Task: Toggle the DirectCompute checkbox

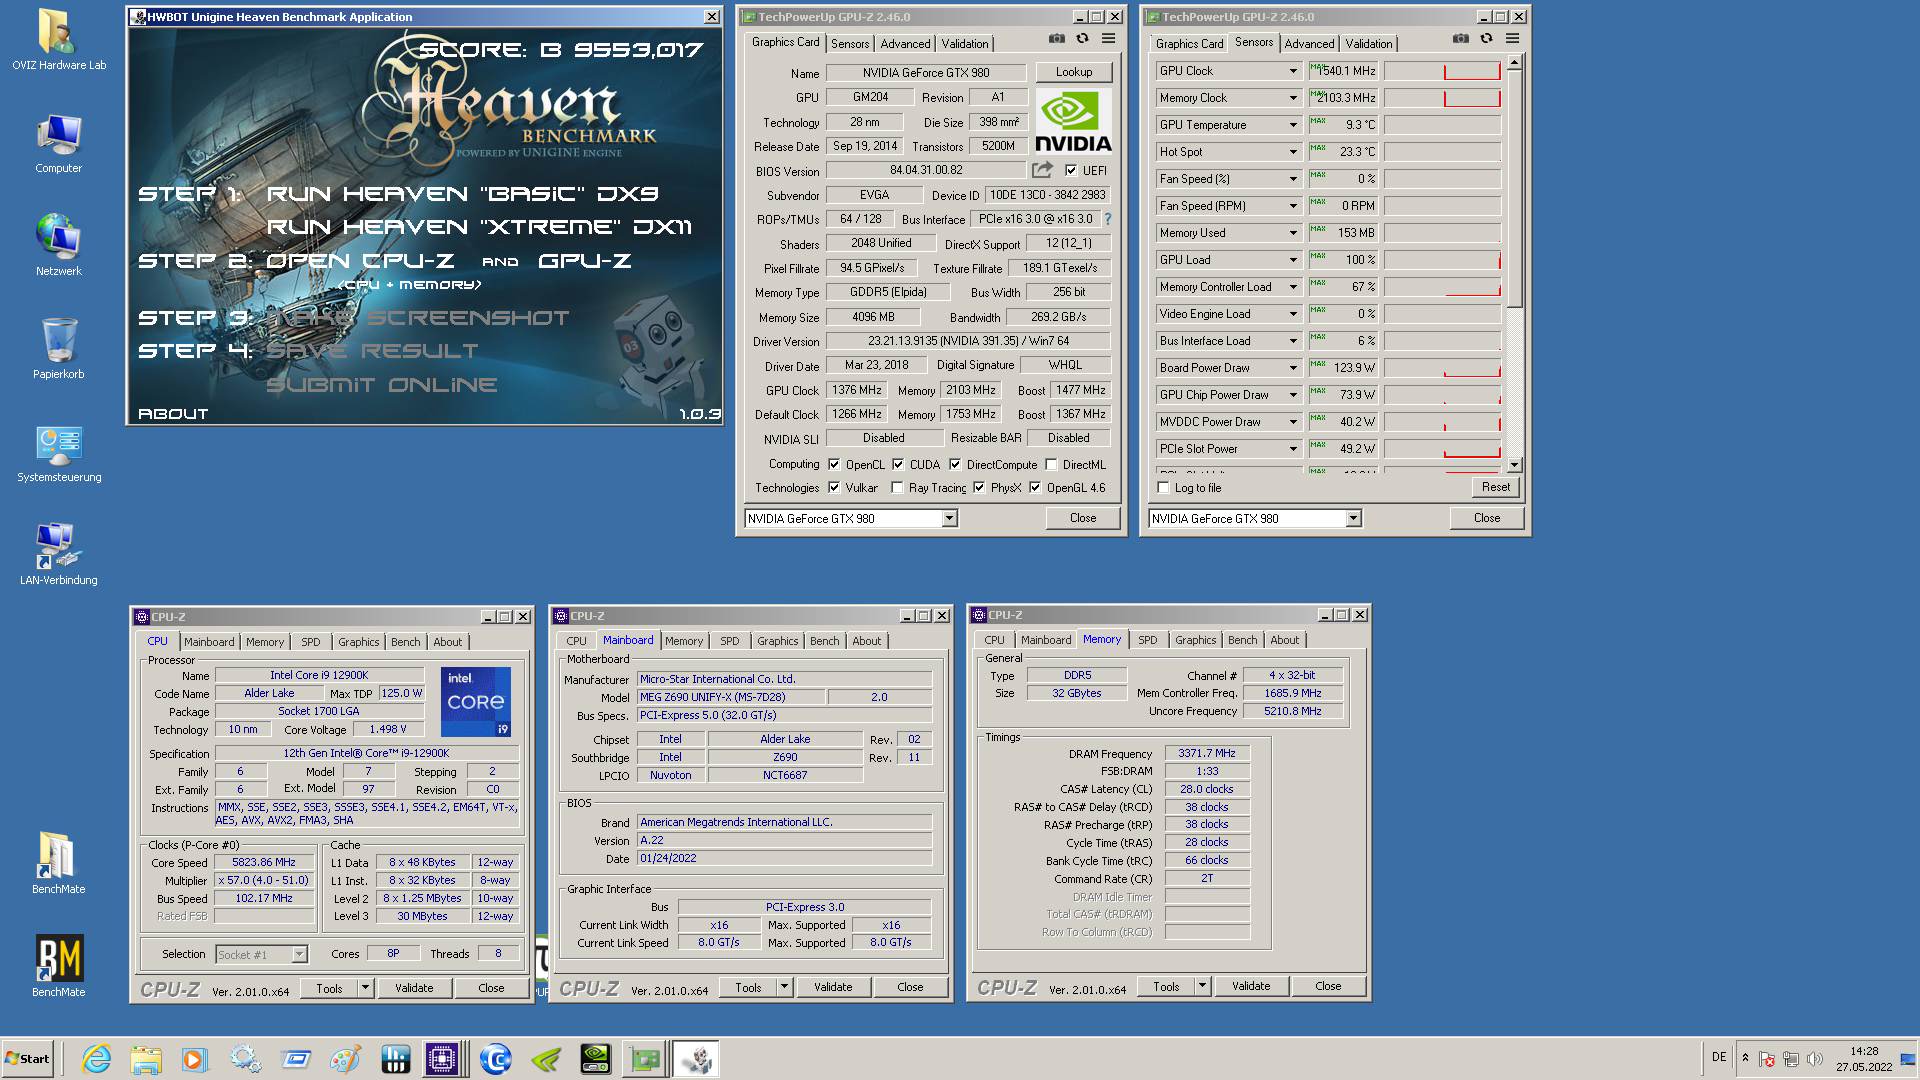Action: (x=955, y=464)
